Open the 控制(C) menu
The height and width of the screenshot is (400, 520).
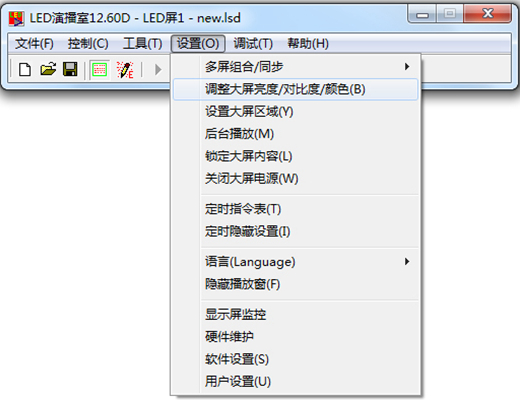coord(88,44)
